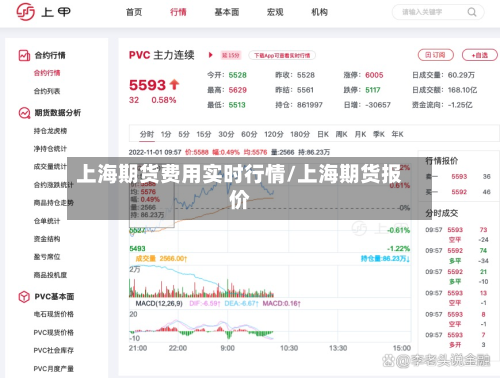Switch chart to 季K view
This screenshot has height=378, width=500.
[x=379, y=134]
